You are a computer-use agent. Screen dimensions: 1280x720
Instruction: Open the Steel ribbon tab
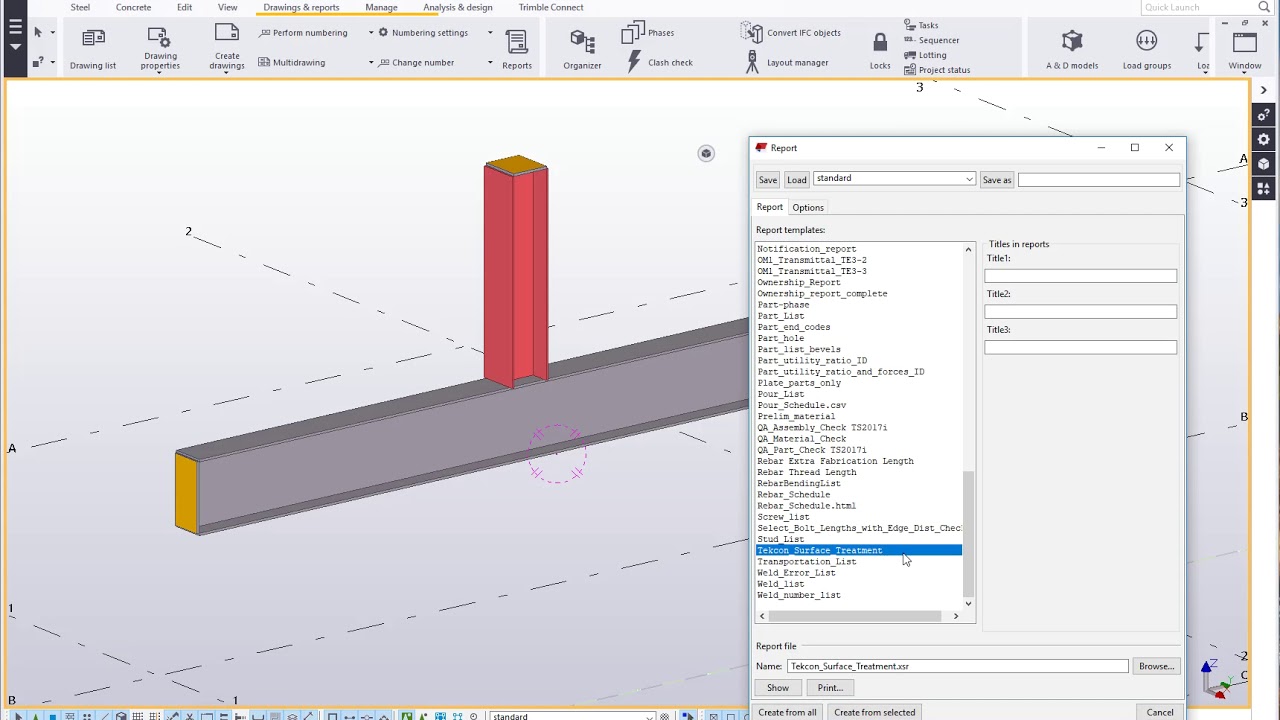80,7
